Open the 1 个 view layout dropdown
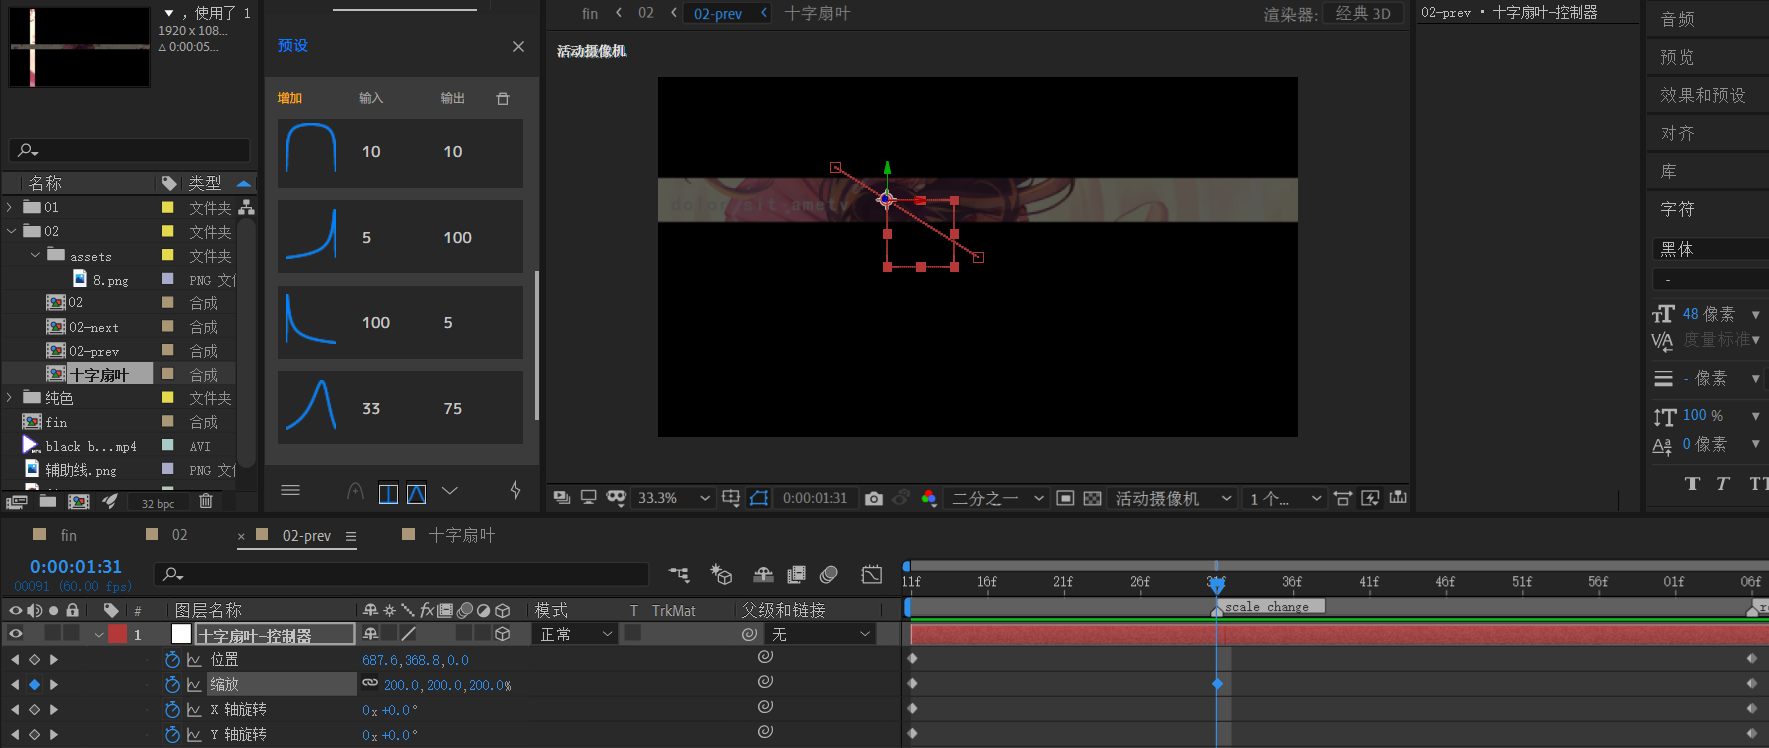The image size is (1769, 748). pyautogui.click(x=1286, y=498)
